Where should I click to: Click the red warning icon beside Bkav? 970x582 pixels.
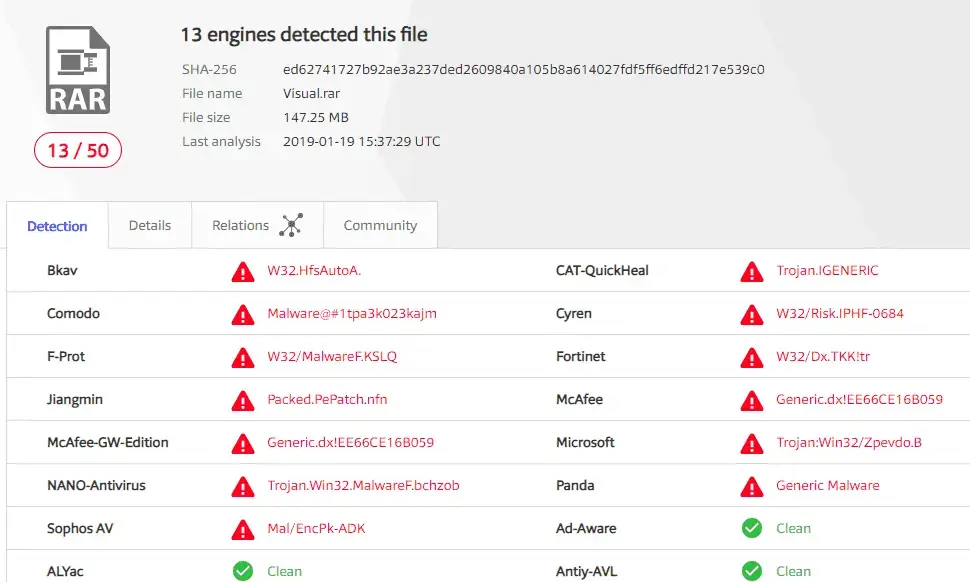pyautogui.click(x=242, y=271)
